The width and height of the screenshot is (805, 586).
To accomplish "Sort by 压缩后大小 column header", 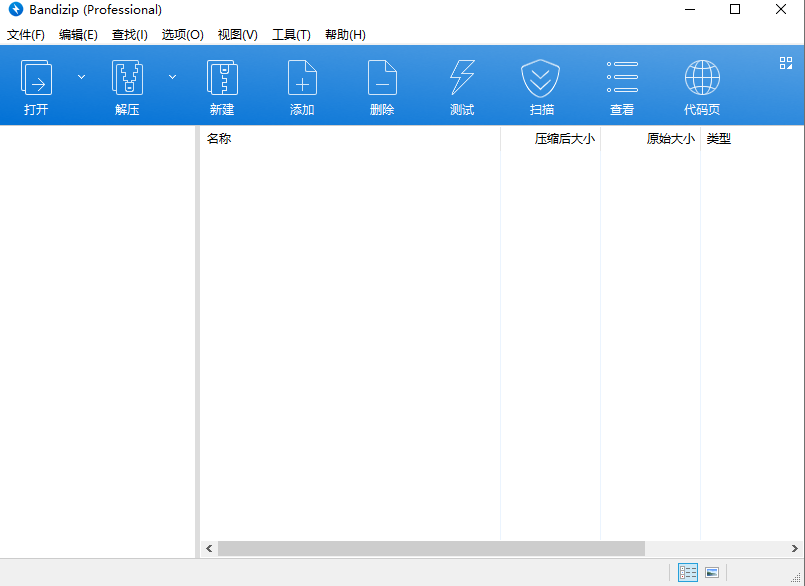I will 550,139.
